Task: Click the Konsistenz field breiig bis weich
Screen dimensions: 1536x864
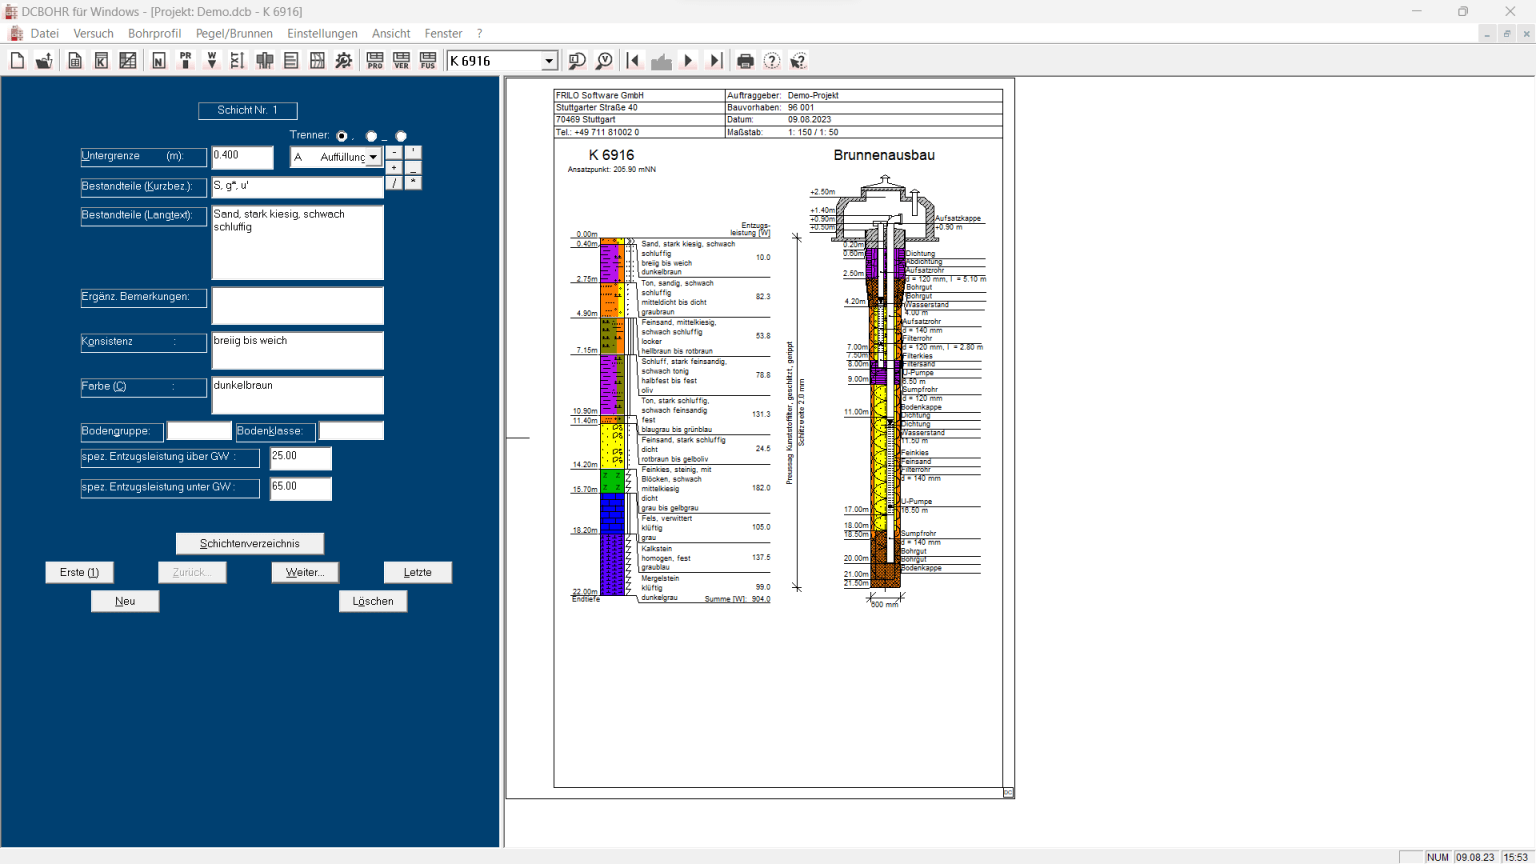Action: (298, 351)
